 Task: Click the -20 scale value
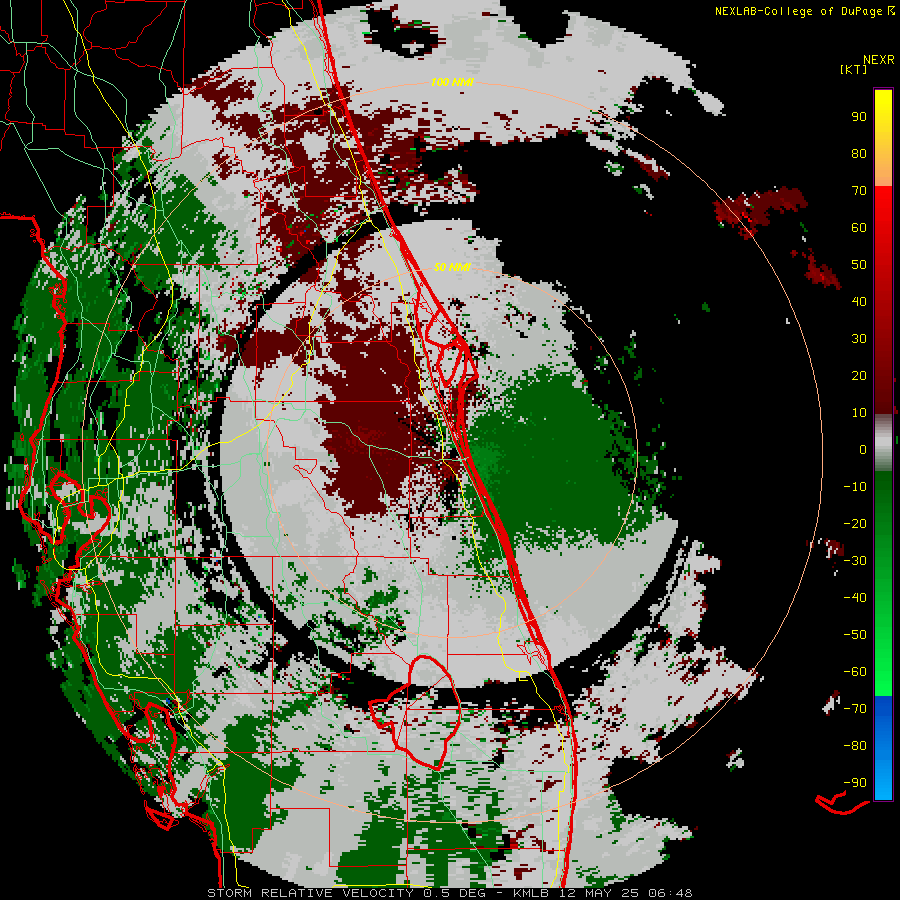click(x=855, y=523)
